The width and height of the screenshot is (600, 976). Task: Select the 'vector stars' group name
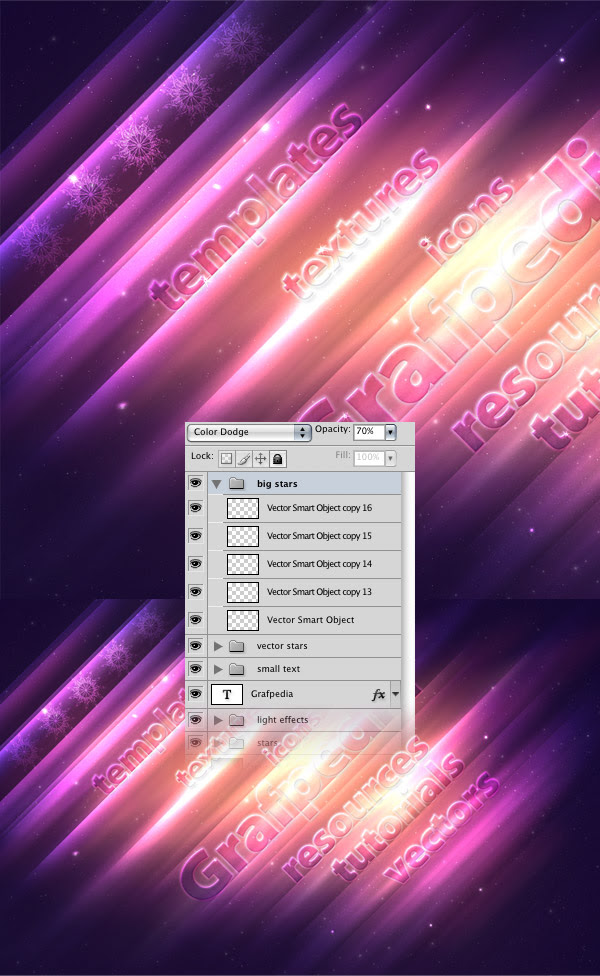coord(282,646)
